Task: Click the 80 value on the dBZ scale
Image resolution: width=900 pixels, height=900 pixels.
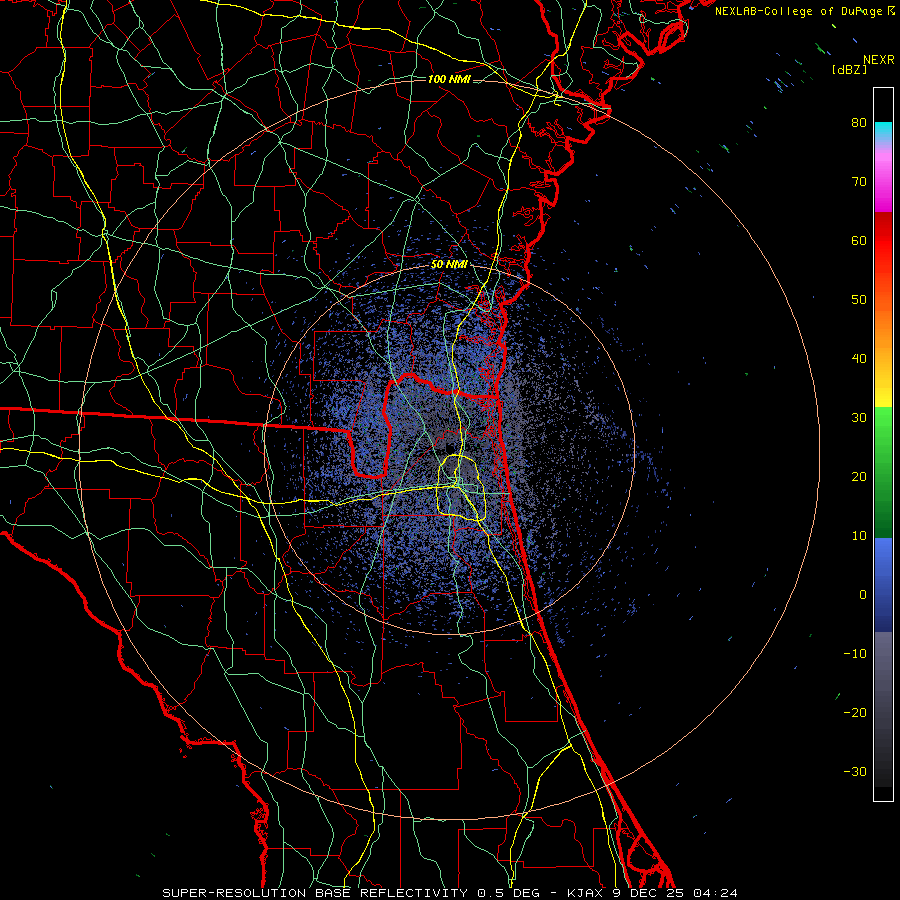Action: [859, 122]
